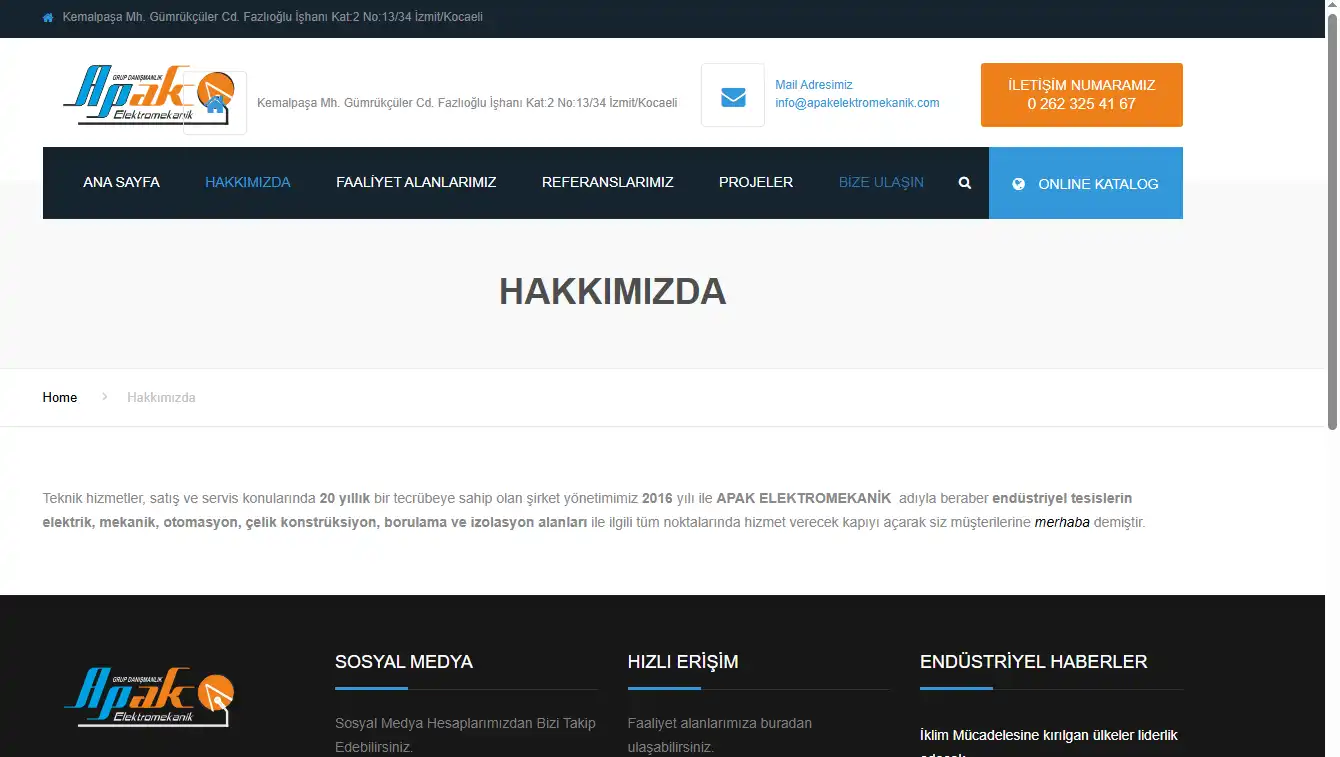The width and height of the screenshot is (1340, 757).
Task: Click the ONLINE KATALOG button
Action: click(1086, 183)
